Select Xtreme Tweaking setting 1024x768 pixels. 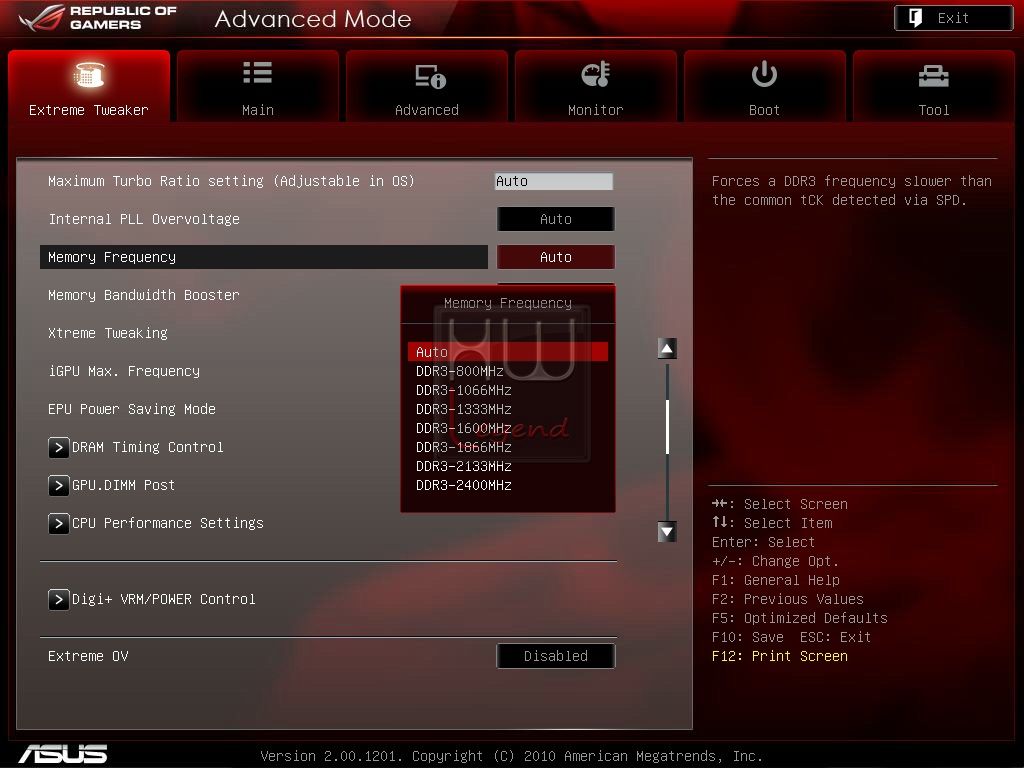coord(108,333)
